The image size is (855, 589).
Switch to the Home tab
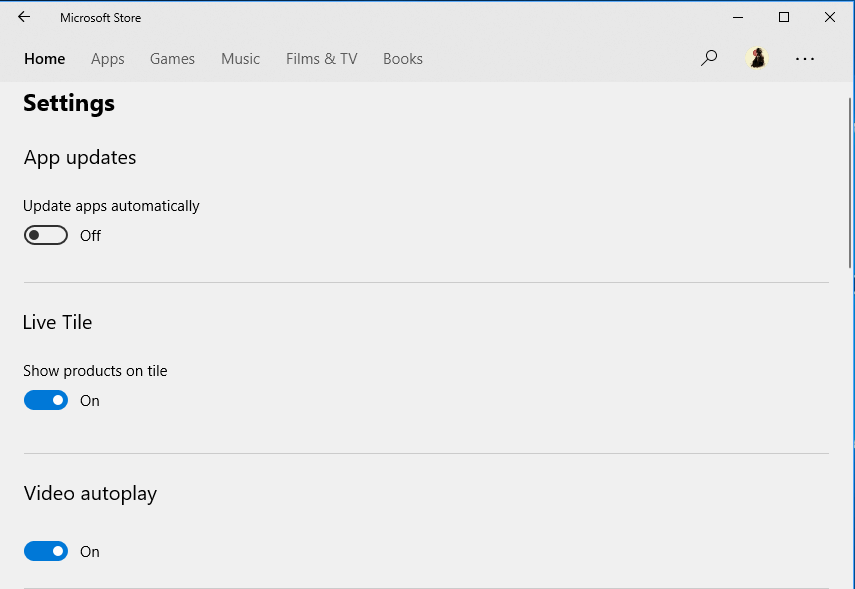click(45, 58)
